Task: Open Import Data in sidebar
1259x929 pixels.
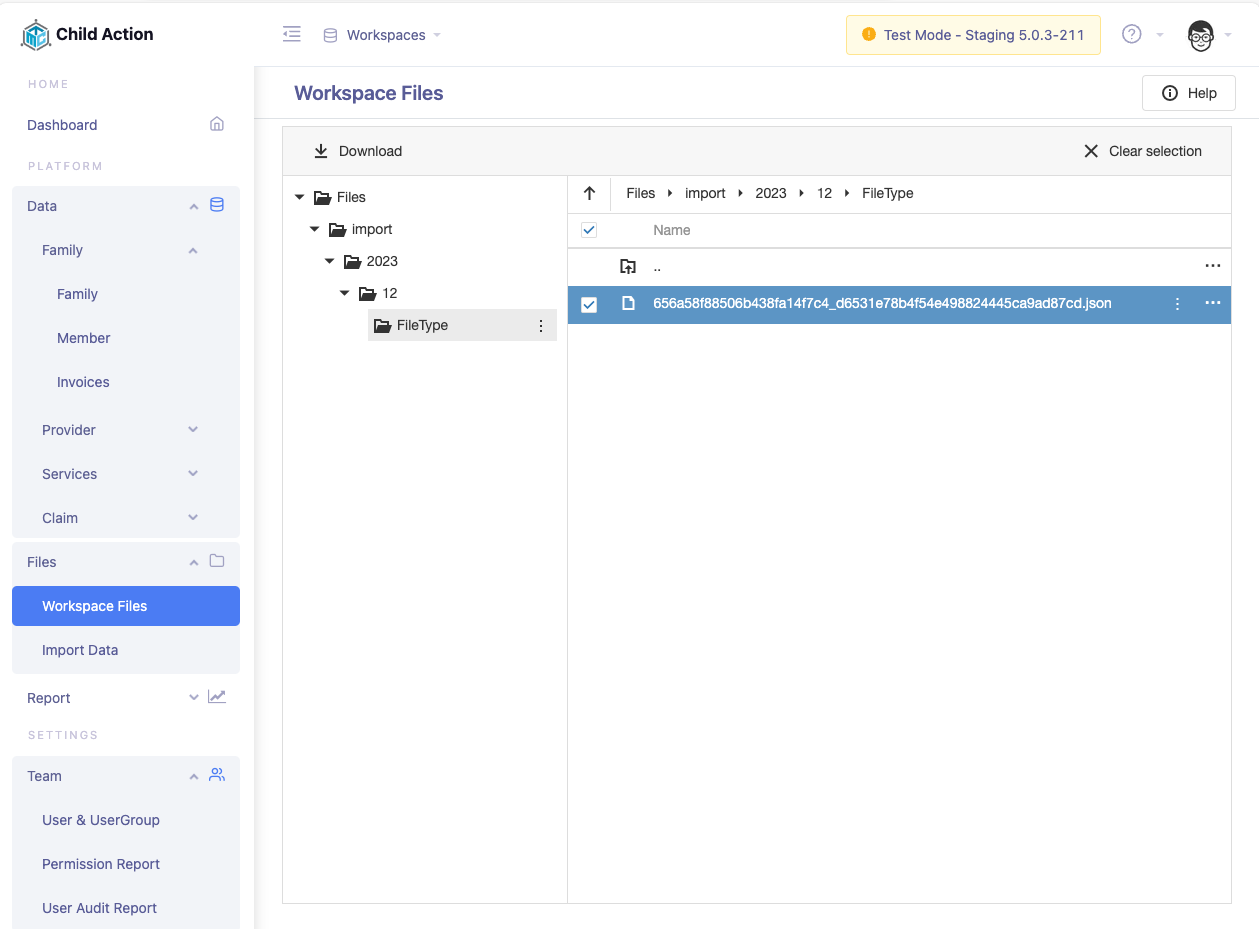Action: (80, 650)
